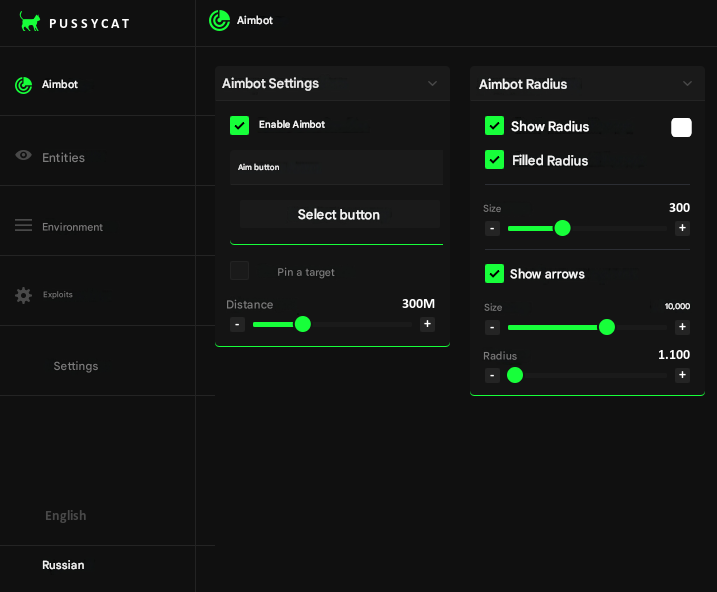Select English language
Screen dimensions: 717x592
point(65,516)
